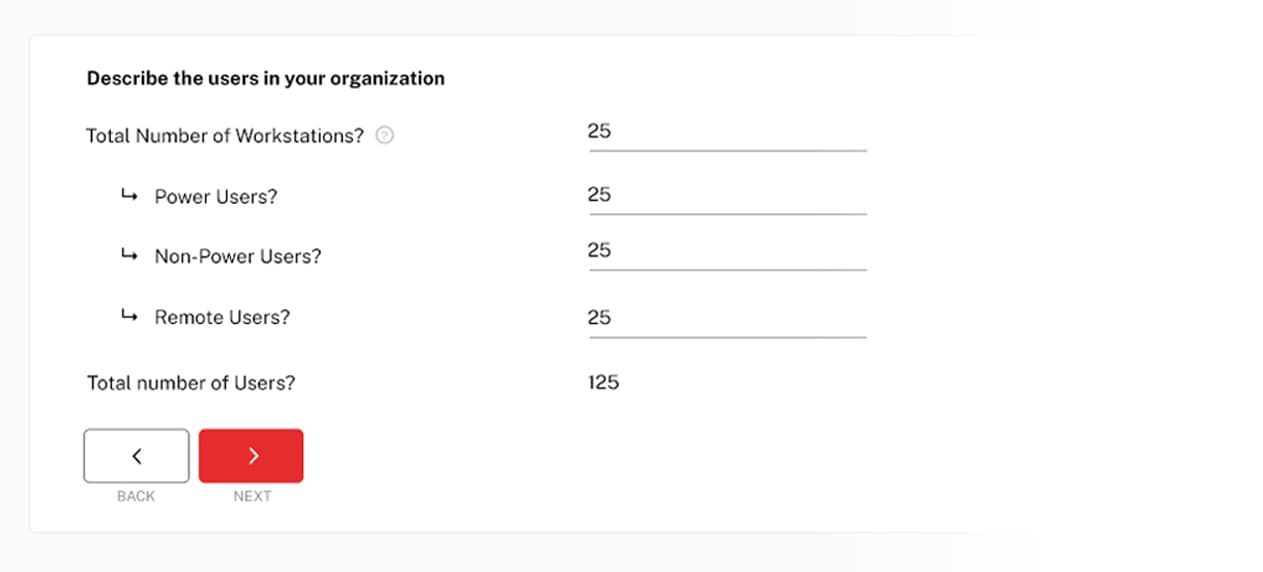Click the arrow icon before Power Users
Screen dimensions: 1263x572
pos(128,196)
